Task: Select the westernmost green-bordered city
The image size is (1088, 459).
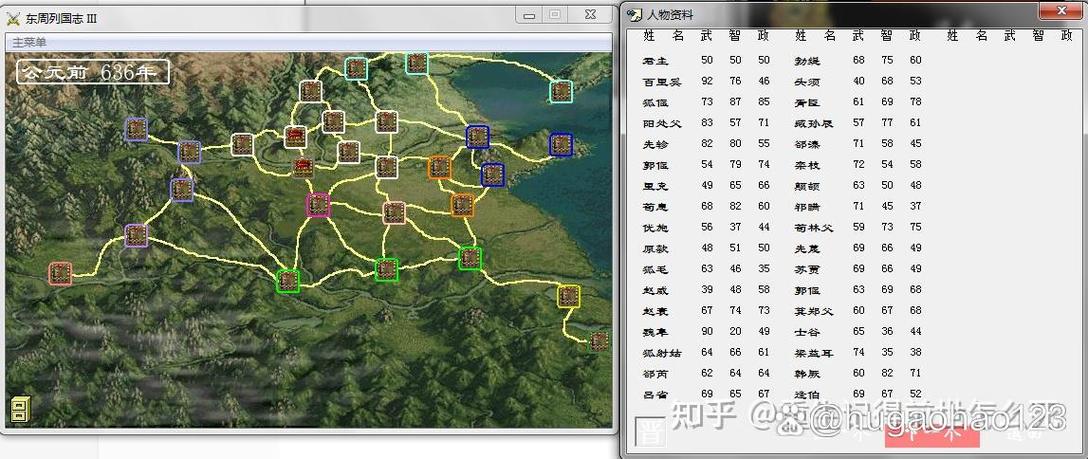Action: click(288, 281)
